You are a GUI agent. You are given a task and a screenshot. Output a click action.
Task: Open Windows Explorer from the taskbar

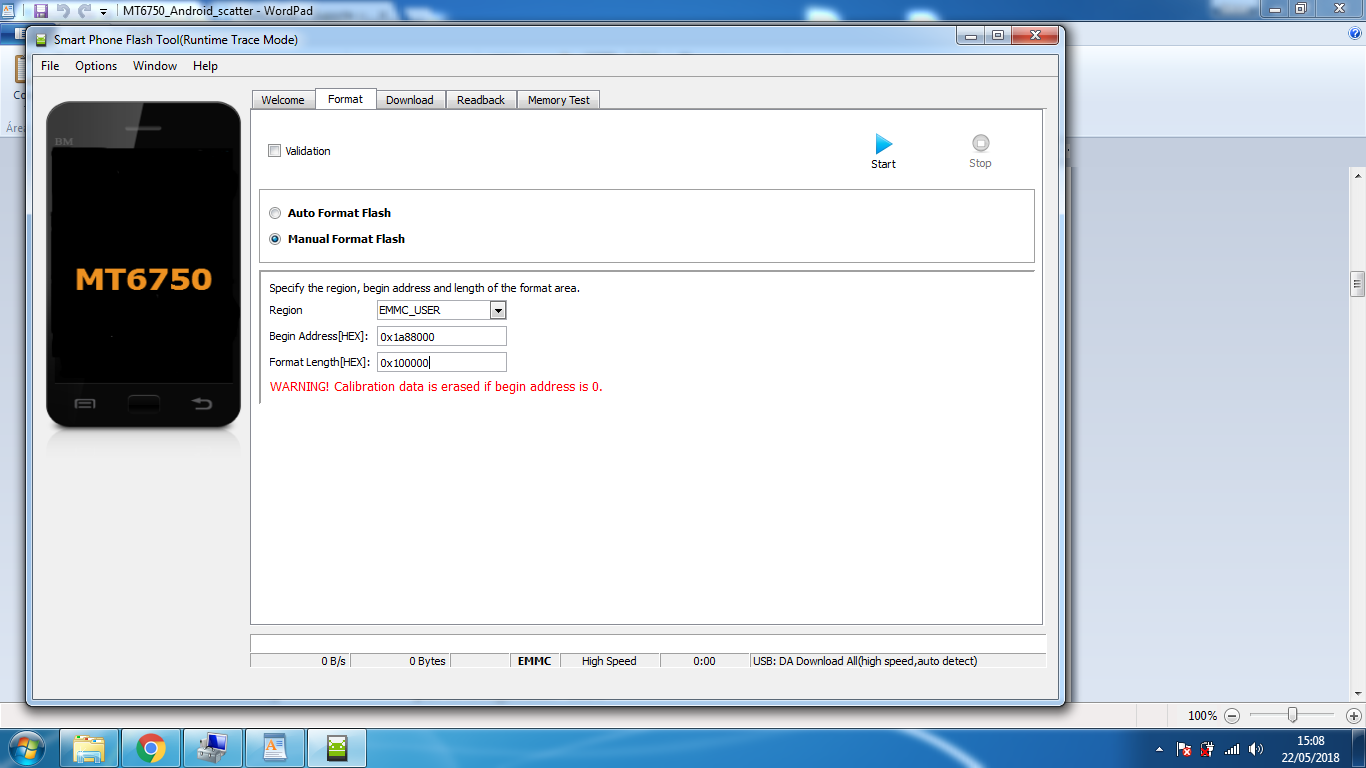pyautogui.click(x=89, y=748)
